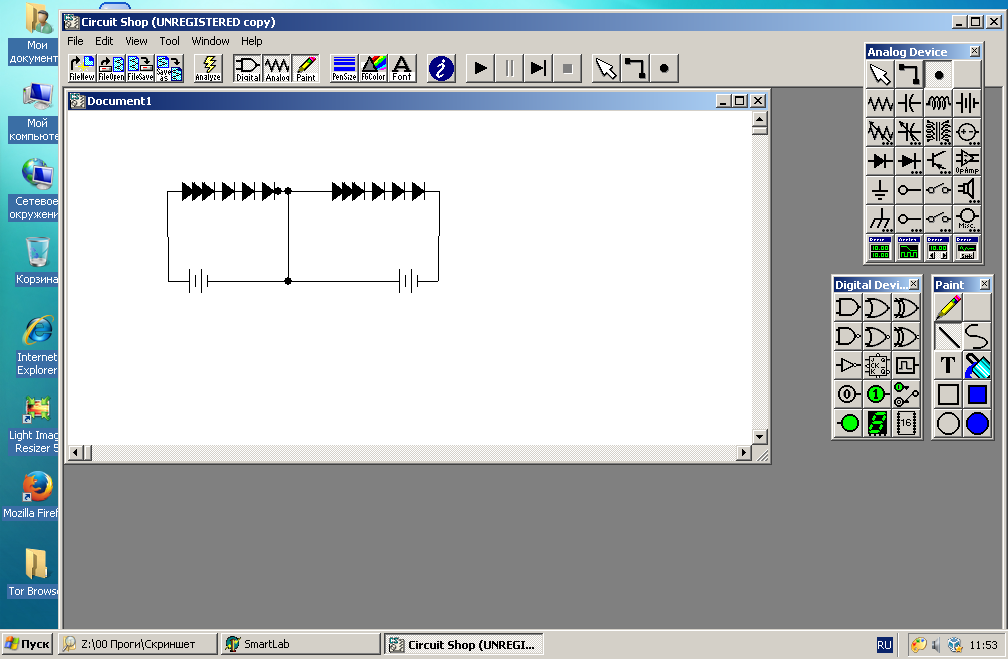1008x659 pixels.
Task: Open the FGColor foreground color picker
Action: pyautogui.click(x=373, y=68)
